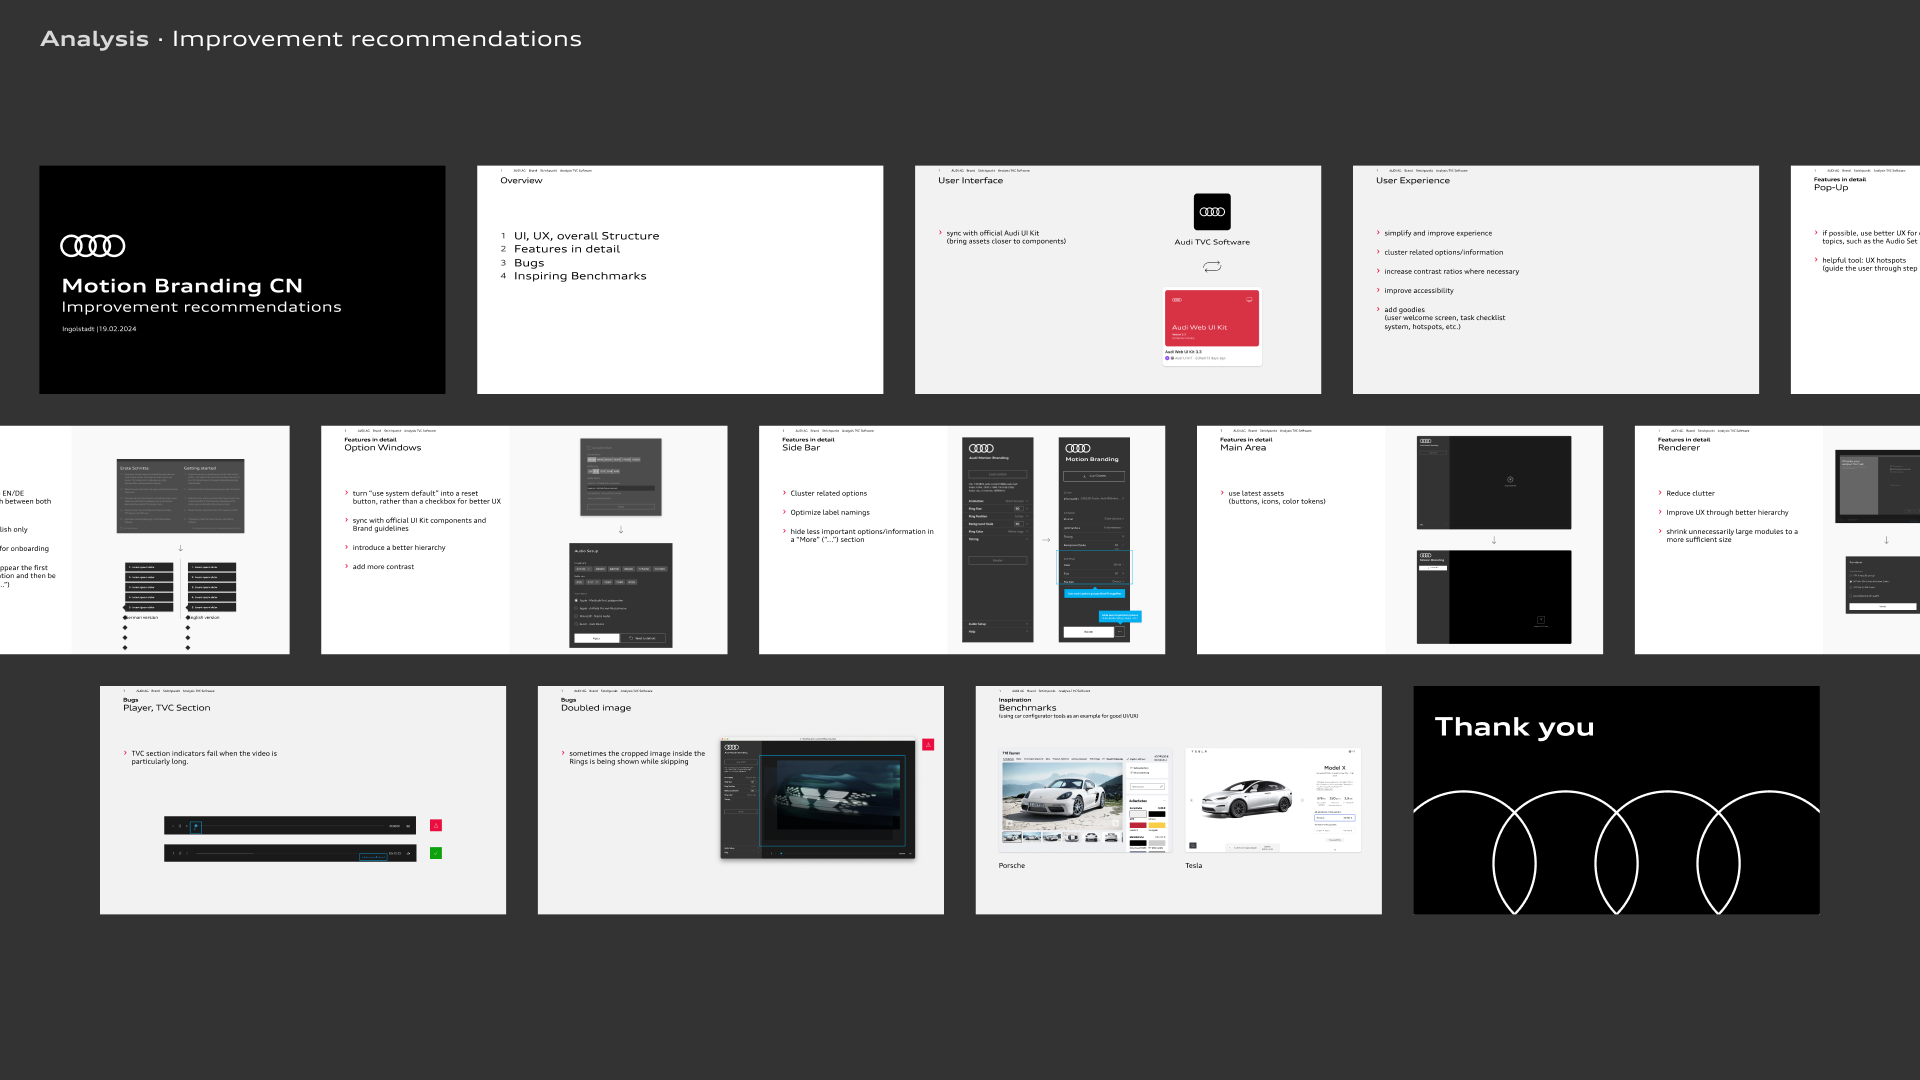
Task: Click the playhead marker on the first player timeline
Action: click(x=196, y=826)
